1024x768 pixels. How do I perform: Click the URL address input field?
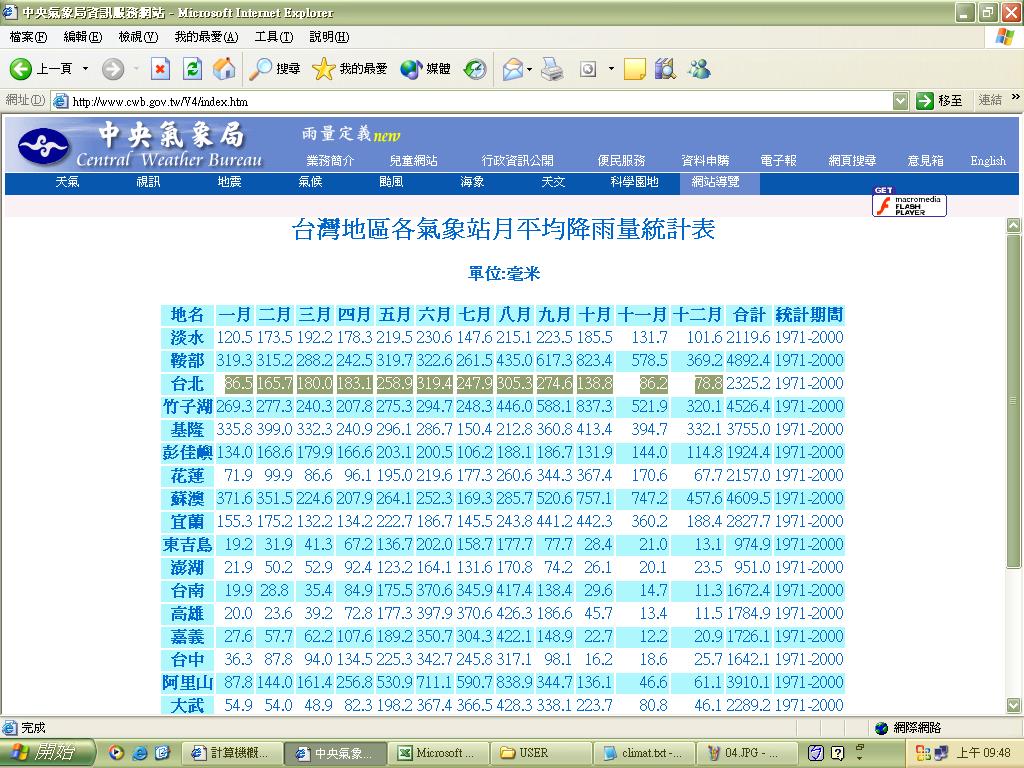point(470,101)
